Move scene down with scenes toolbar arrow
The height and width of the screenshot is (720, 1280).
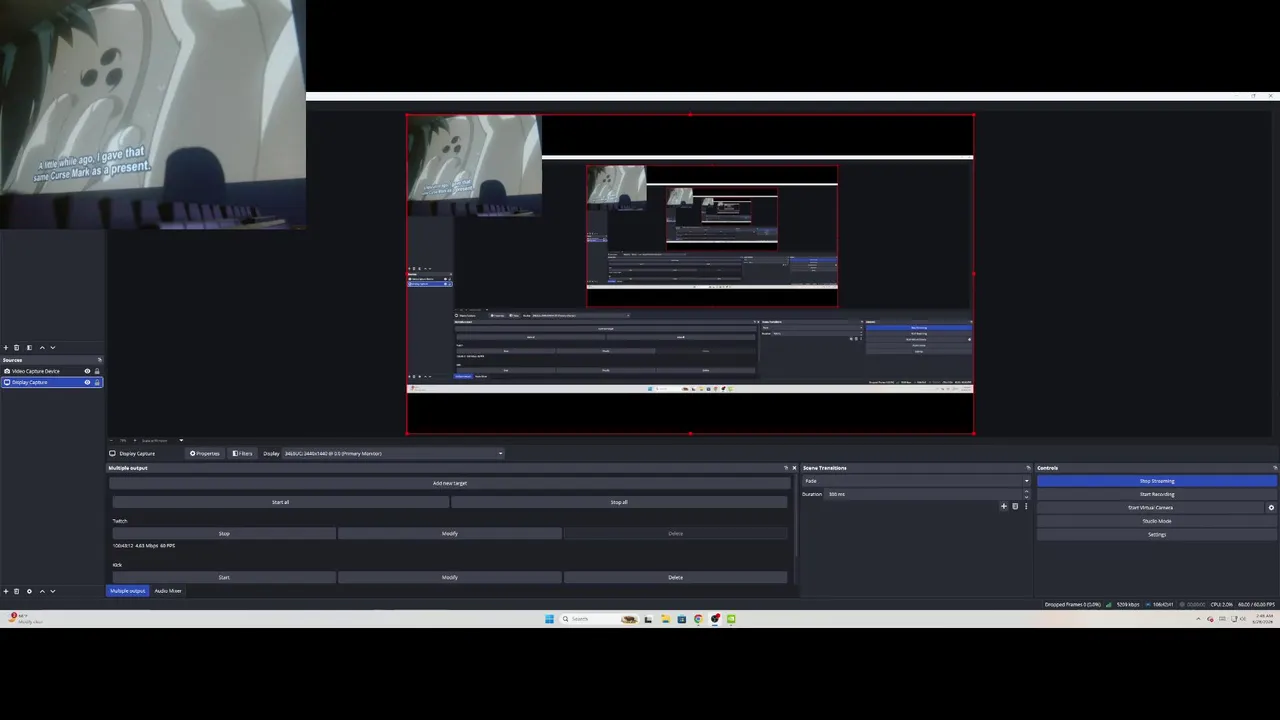pos(53,348)
